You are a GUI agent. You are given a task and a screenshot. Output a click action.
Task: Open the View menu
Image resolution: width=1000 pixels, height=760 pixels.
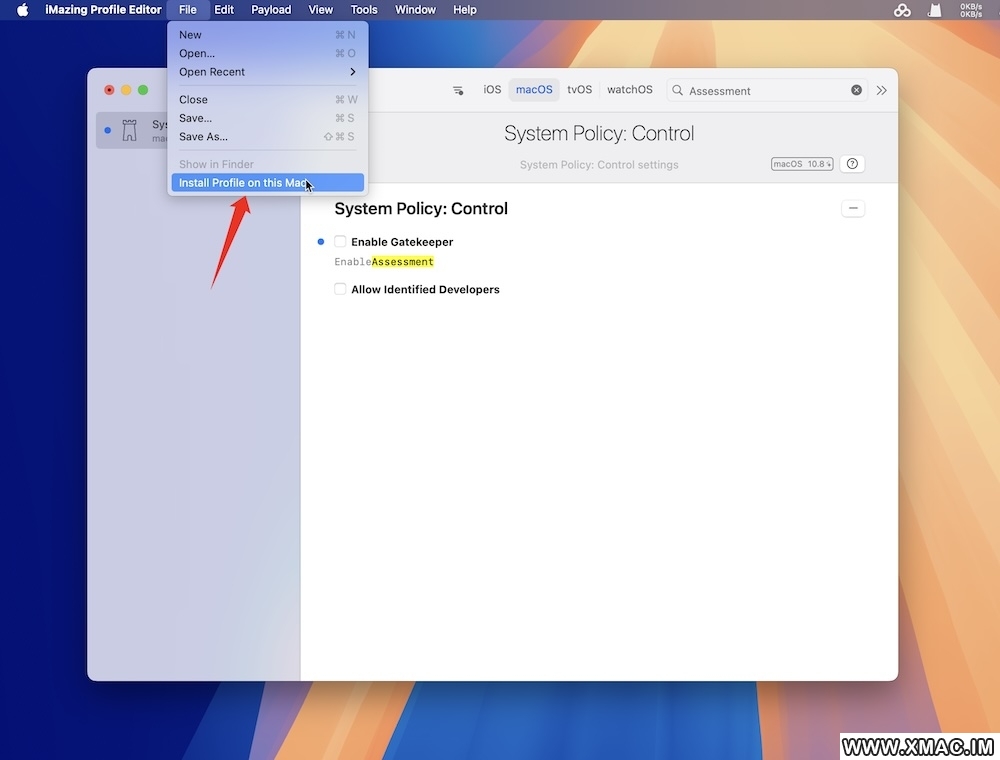point(320,10)
